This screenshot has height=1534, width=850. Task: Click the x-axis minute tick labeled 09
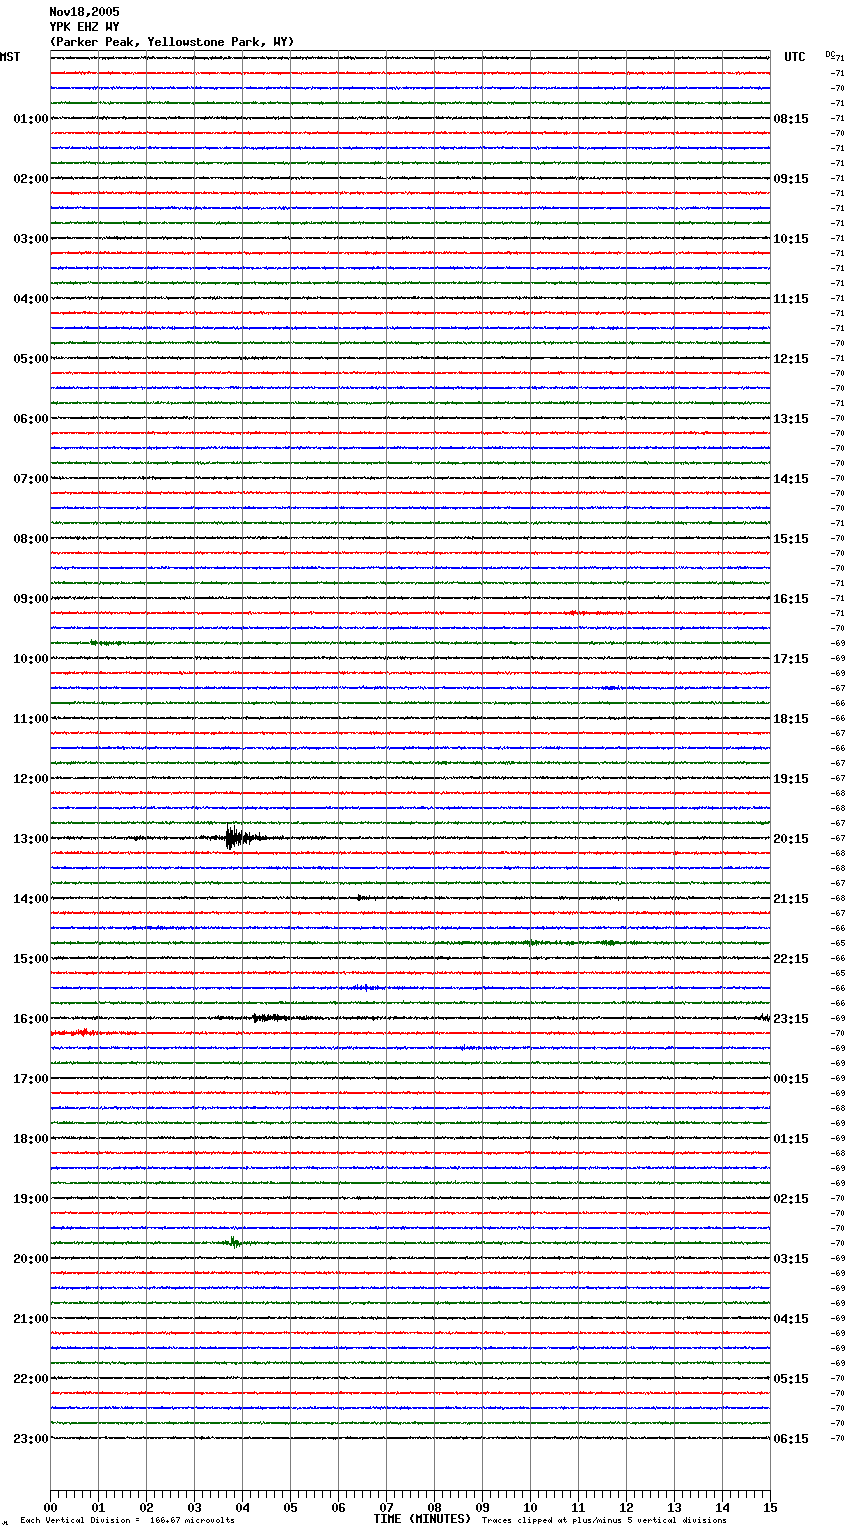point(482,1508)
